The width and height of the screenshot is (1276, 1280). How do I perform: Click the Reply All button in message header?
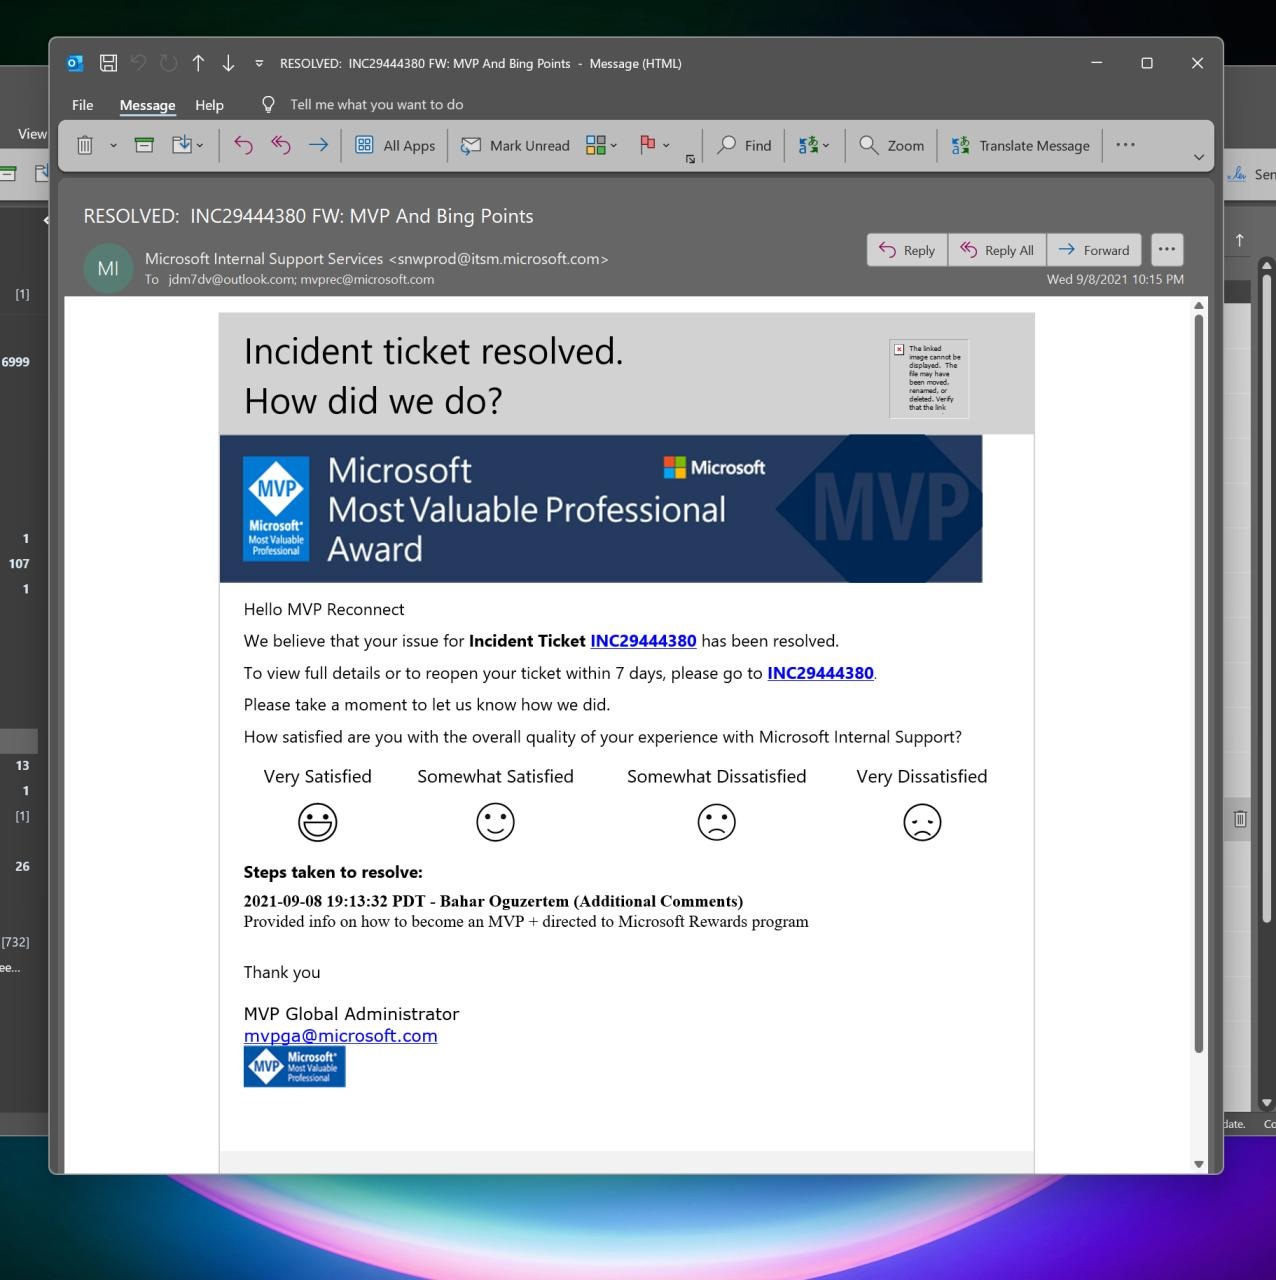click(x=997, y=250)
